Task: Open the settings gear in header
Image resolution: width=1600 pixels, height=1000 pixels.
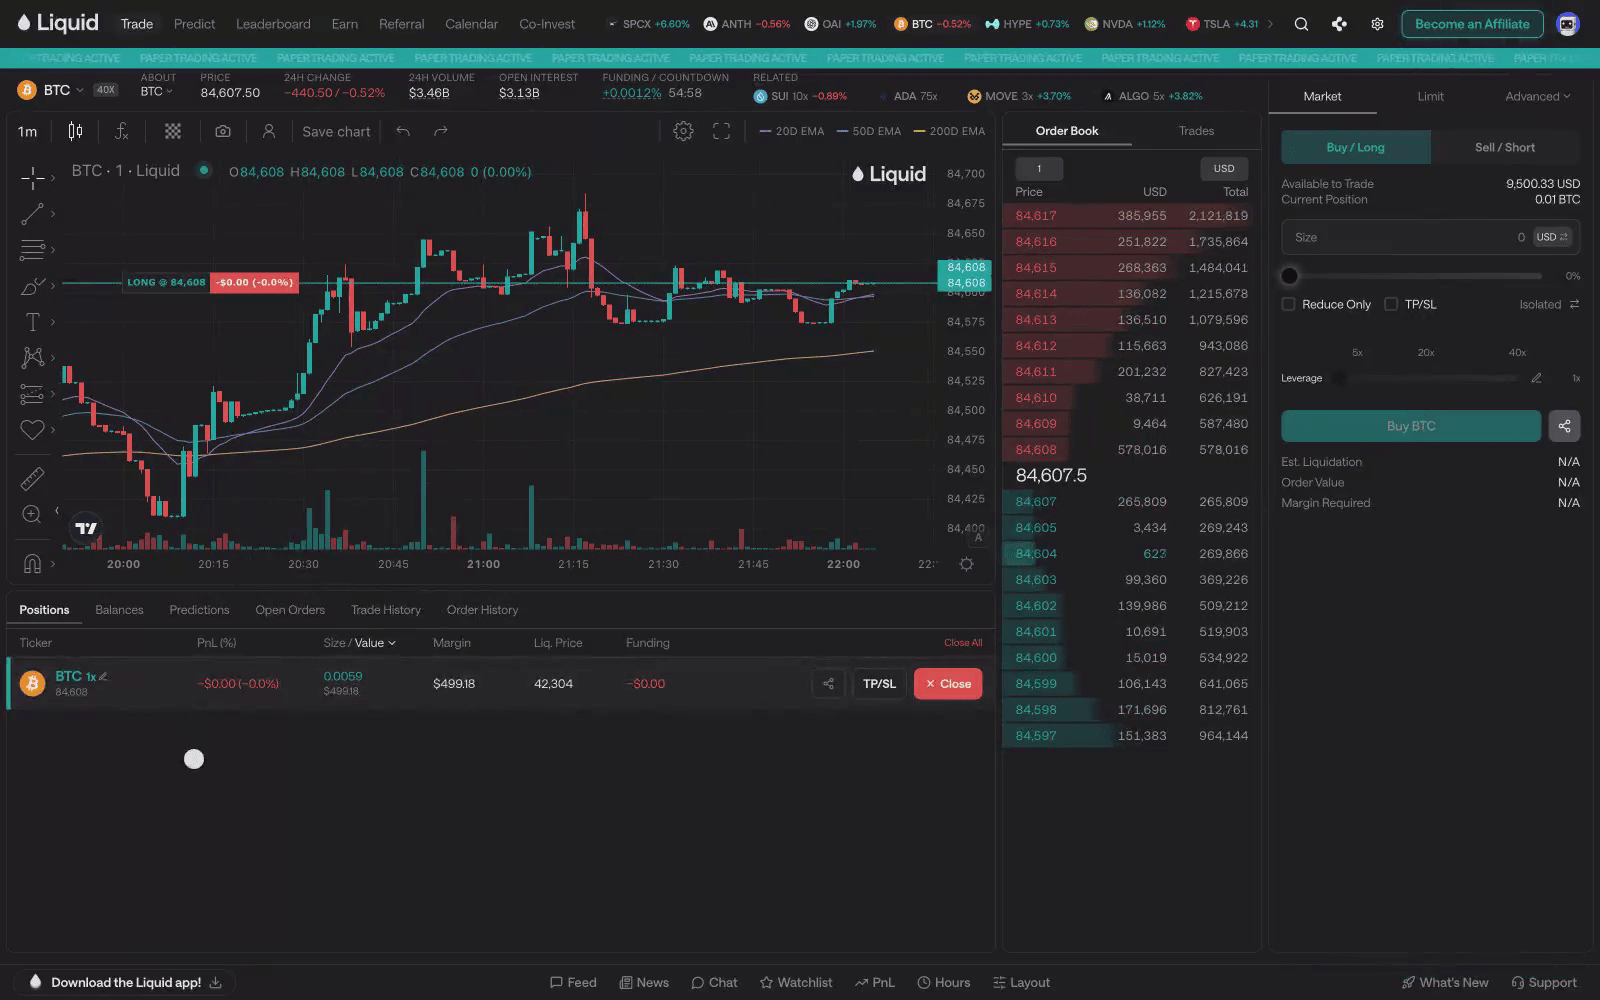Action: (1377, 24)
